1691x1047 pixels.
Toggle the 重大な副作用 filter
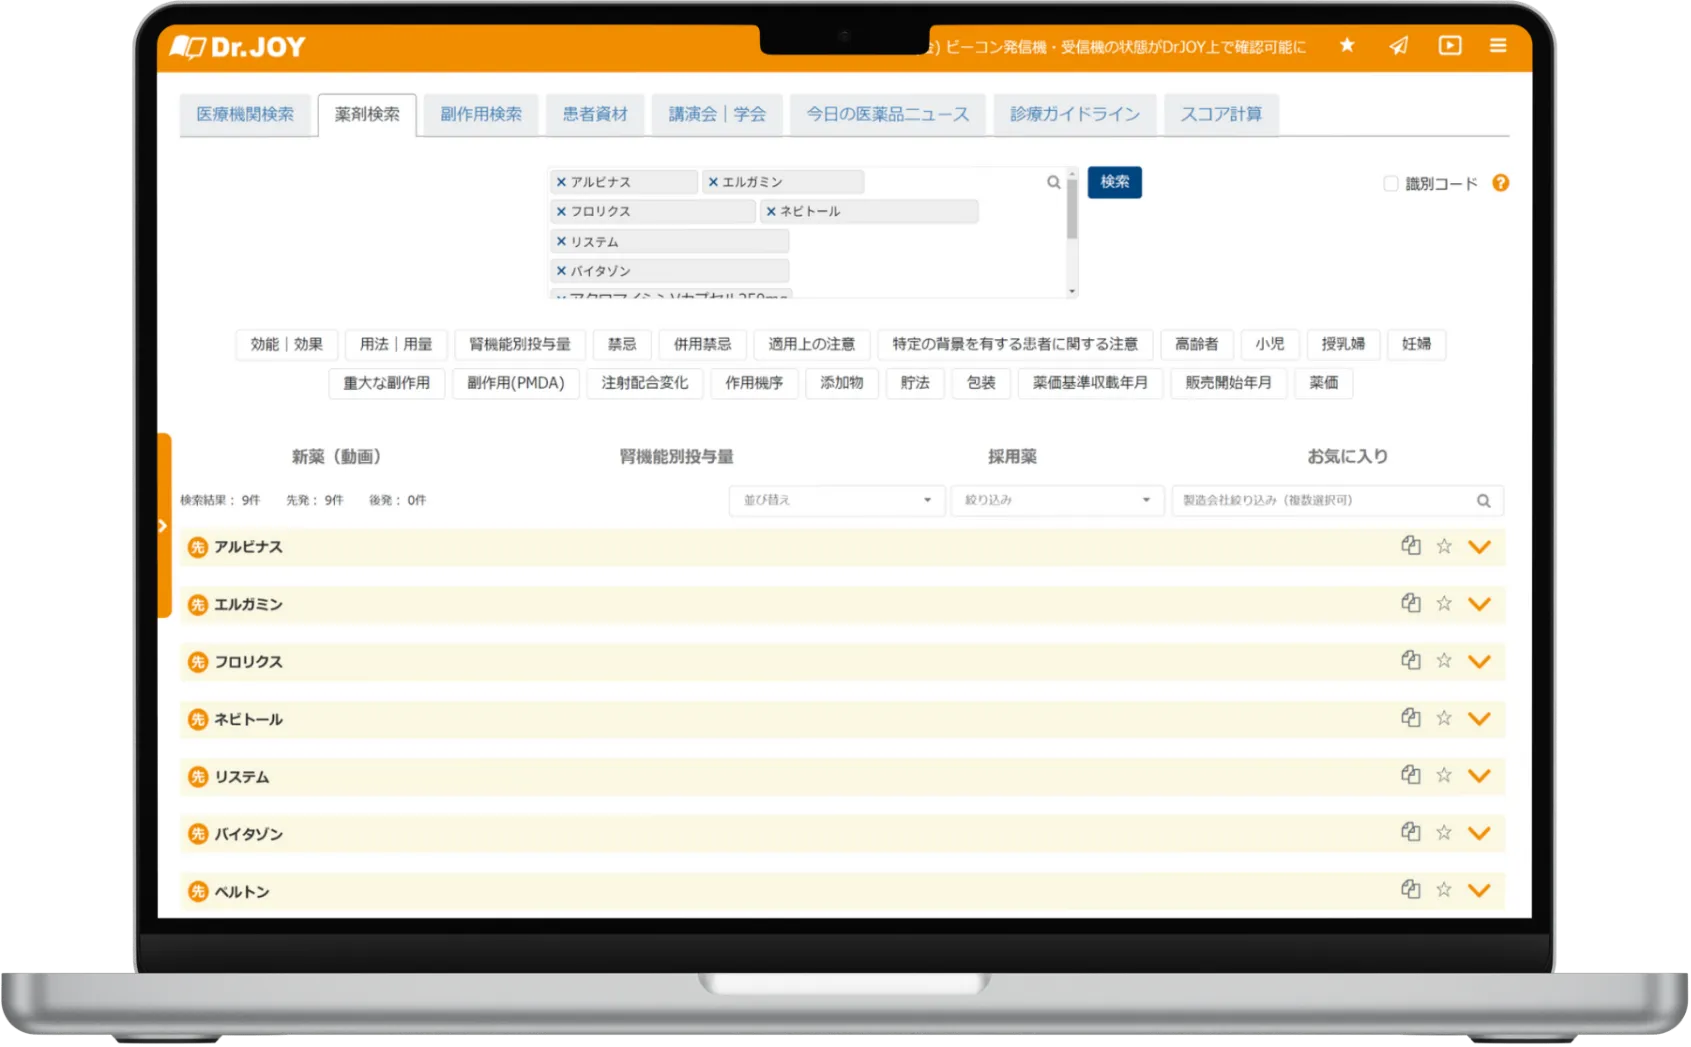(x=387, y=383)
